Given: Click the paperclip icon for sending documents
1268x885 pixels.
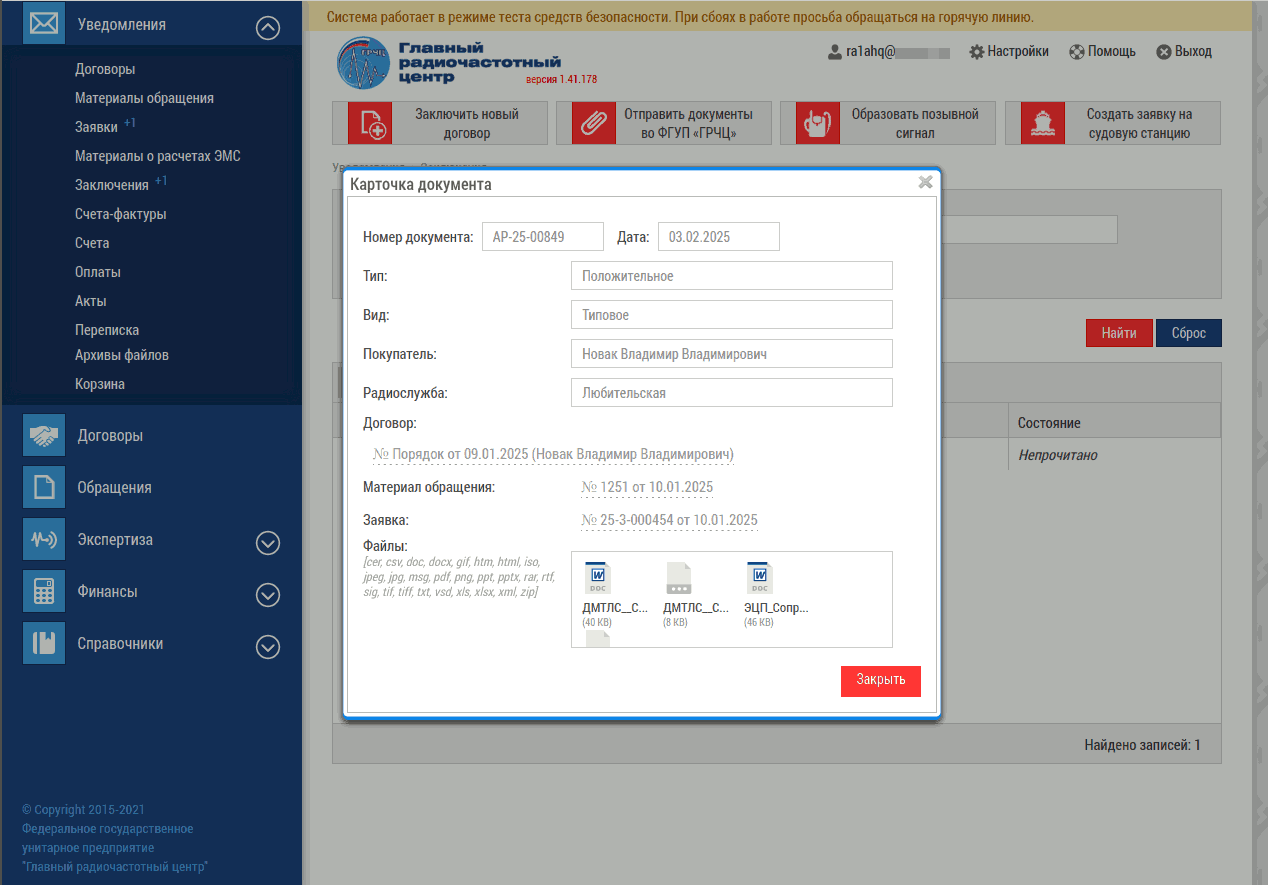Looking at the screenshot, I should tap(594, 123).
